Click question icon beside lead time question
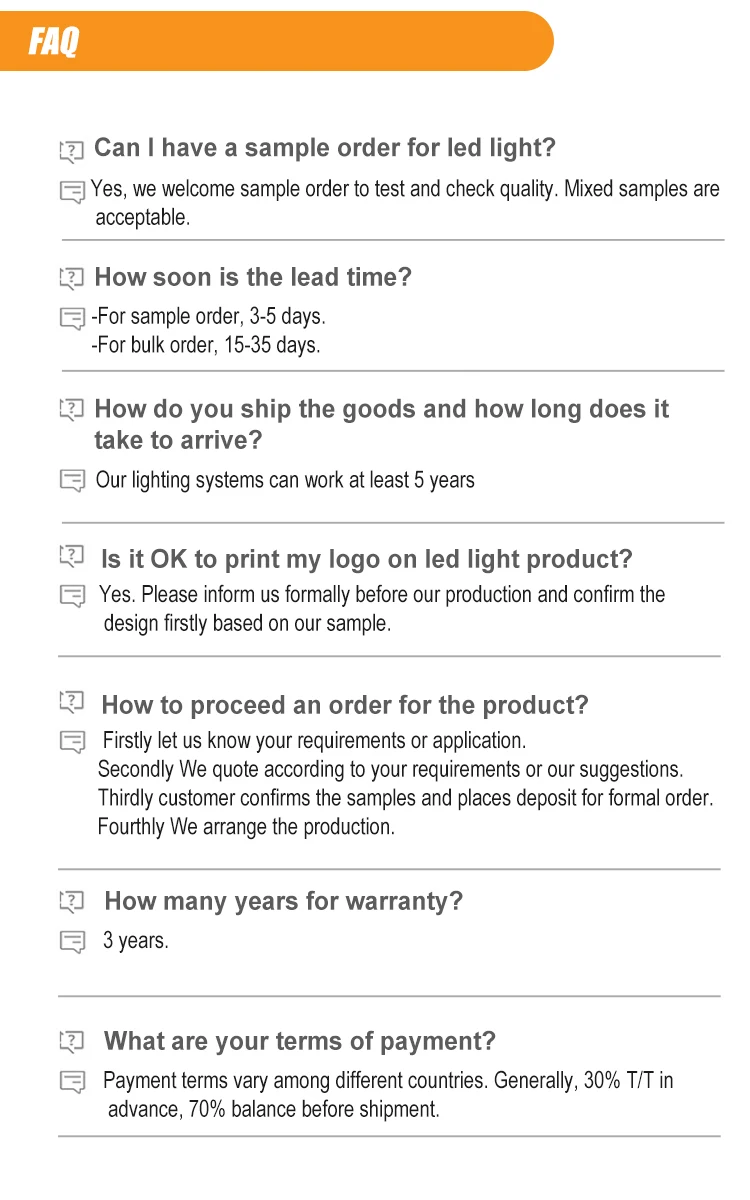The height and width of the screenshot is (1200, 750). pos(71,278)
